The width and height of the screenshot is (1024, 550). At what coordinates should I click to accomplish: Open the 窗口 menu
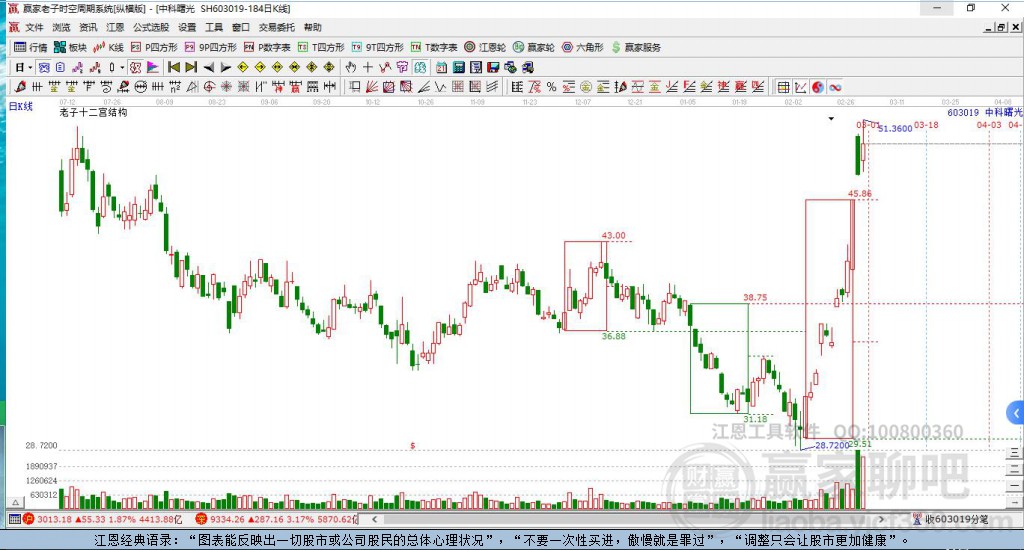pos(241,27)
